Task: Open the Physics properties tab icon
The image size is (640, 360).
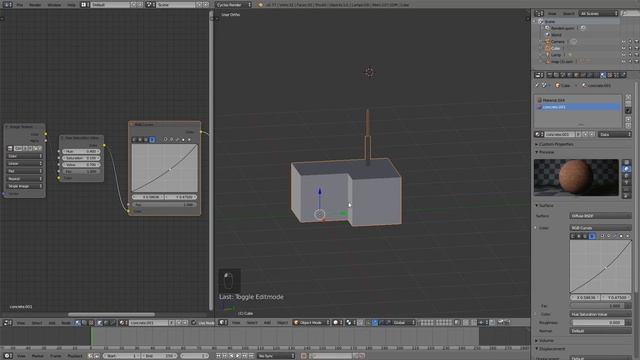Action: point(623,75)
